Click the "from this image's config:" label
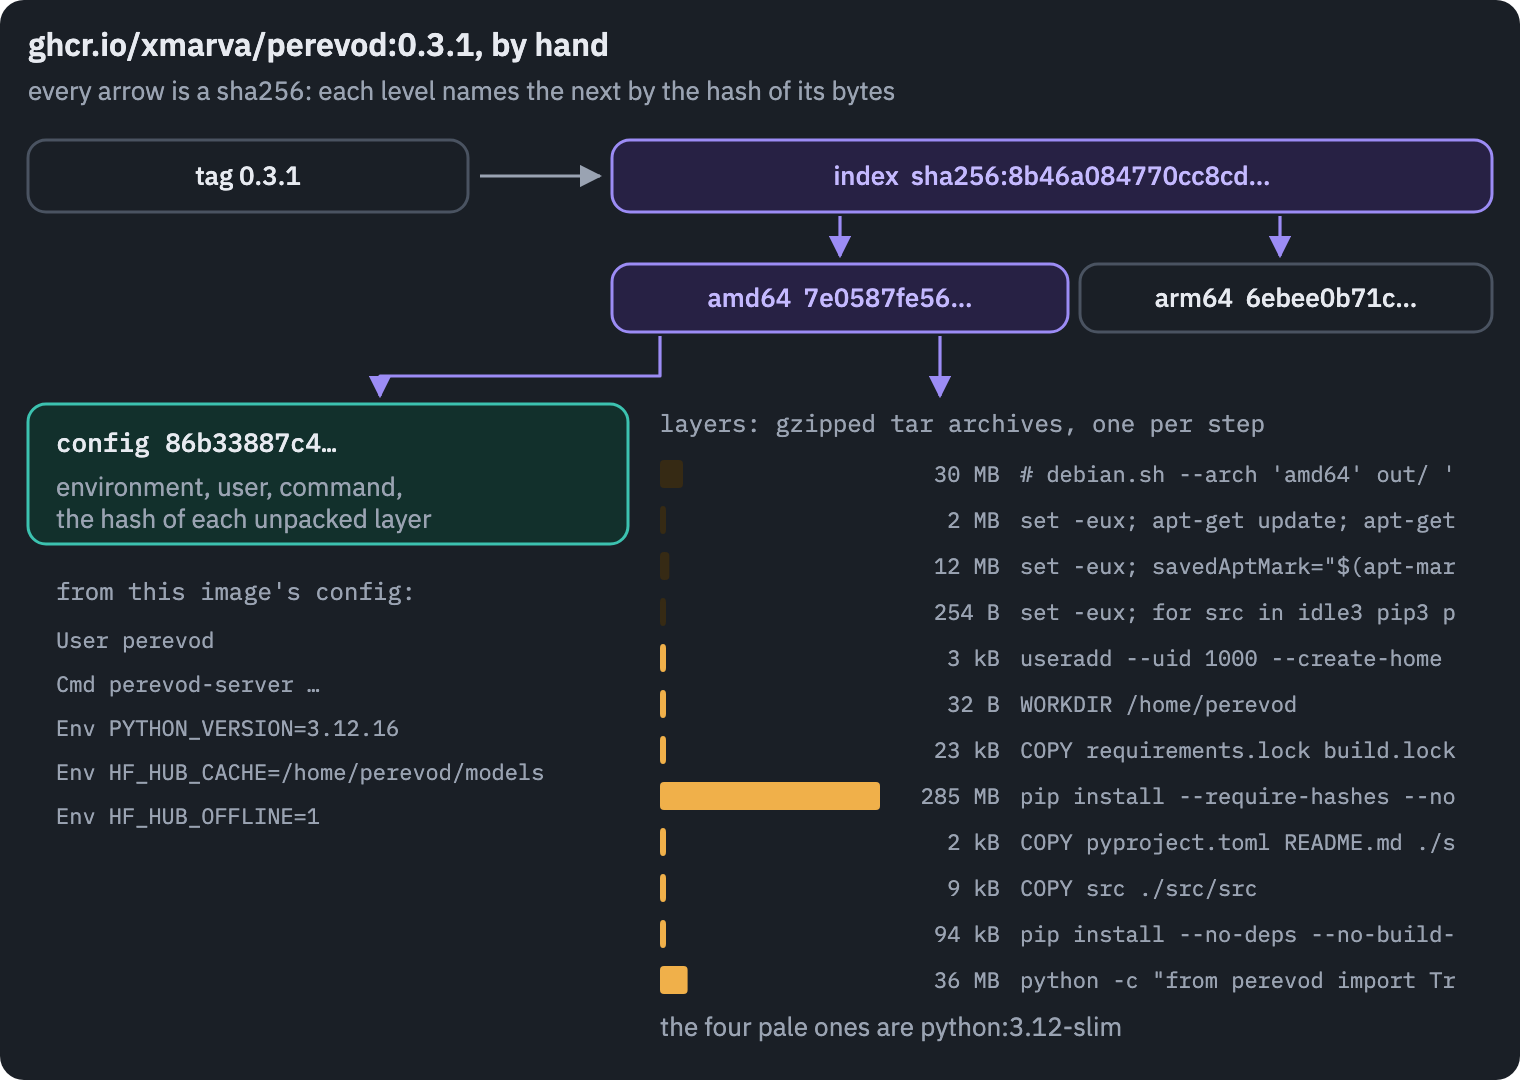The image size is (1520, 1080). tap(235, 592)
